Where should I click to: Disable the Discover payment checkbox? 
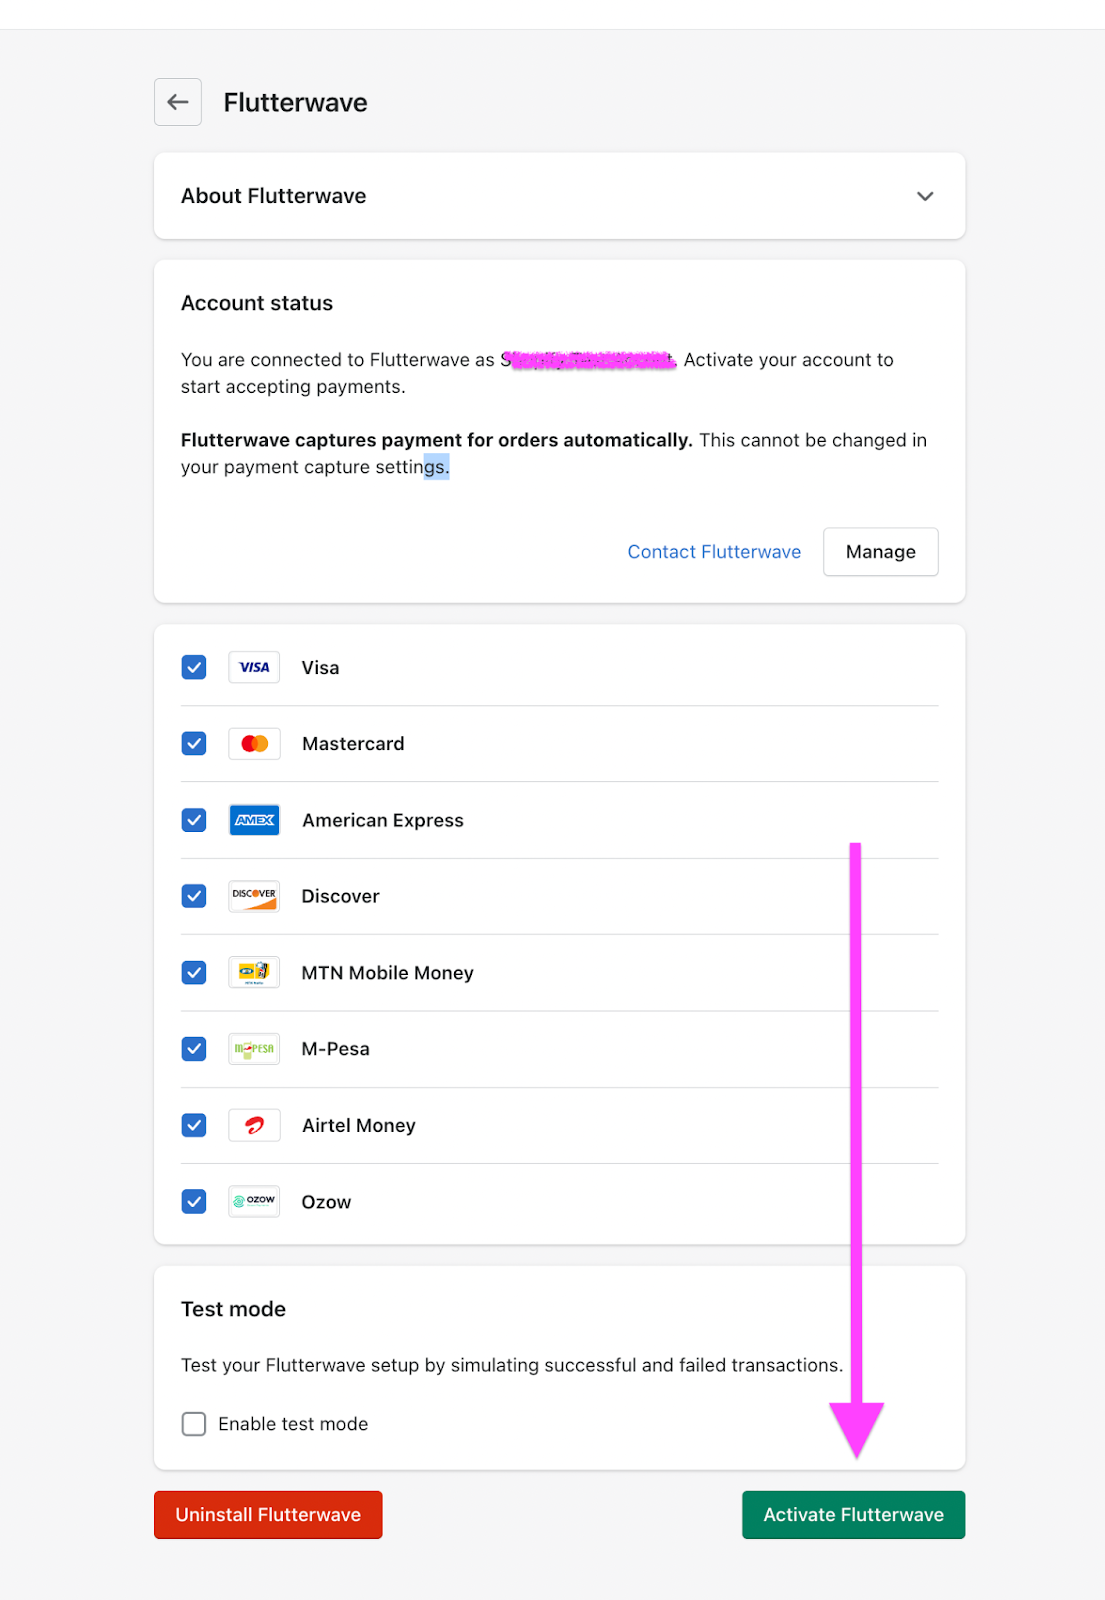tap(194, 896)
